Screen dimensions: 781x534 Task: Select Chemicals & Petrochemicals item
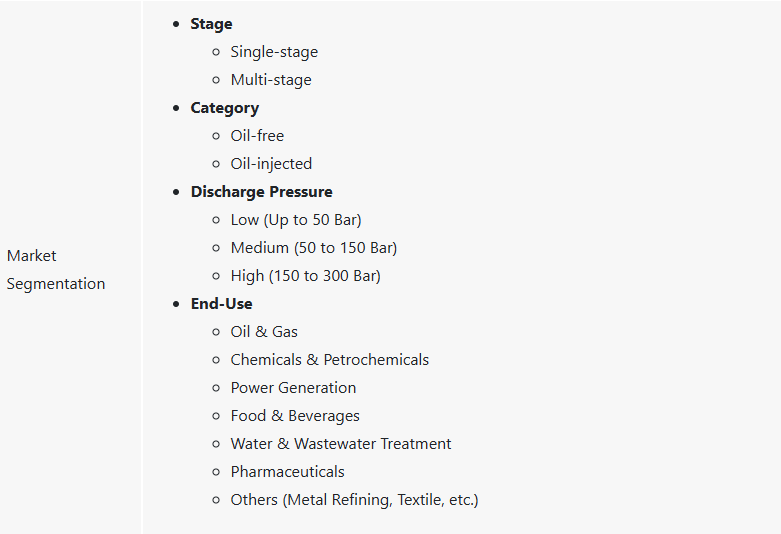point(330,360)
